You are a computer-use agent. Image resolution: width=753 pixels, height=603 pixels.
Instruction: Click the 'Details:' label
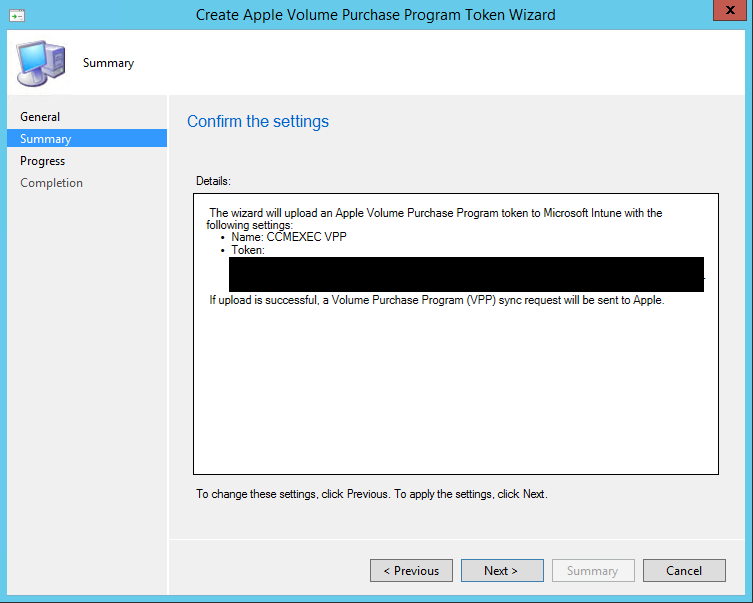click(213, 181)
